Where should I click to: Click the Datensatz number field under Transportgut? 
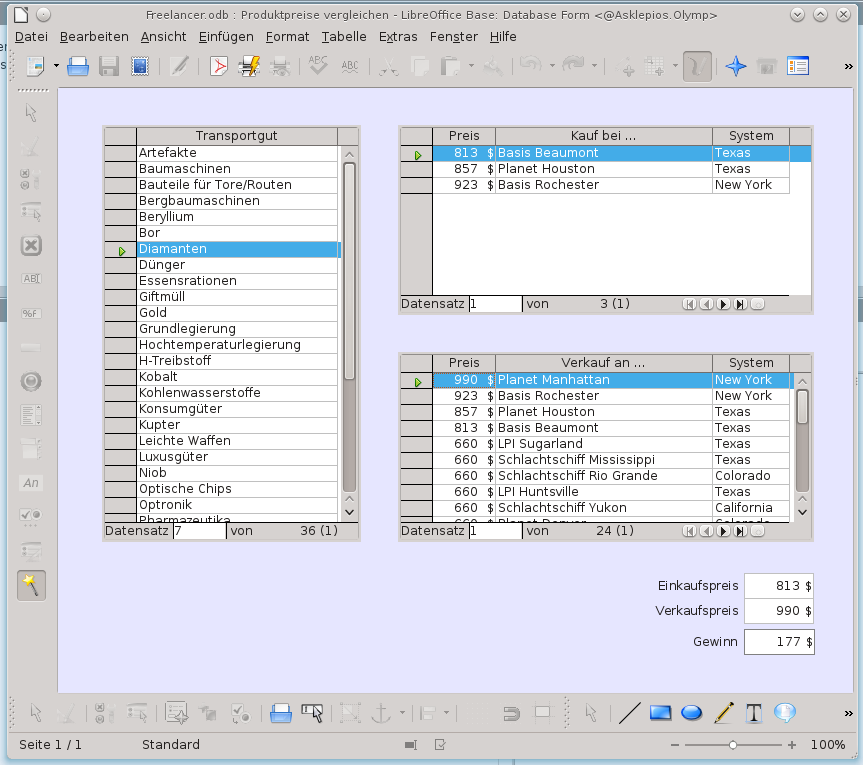tap(199, 531)
